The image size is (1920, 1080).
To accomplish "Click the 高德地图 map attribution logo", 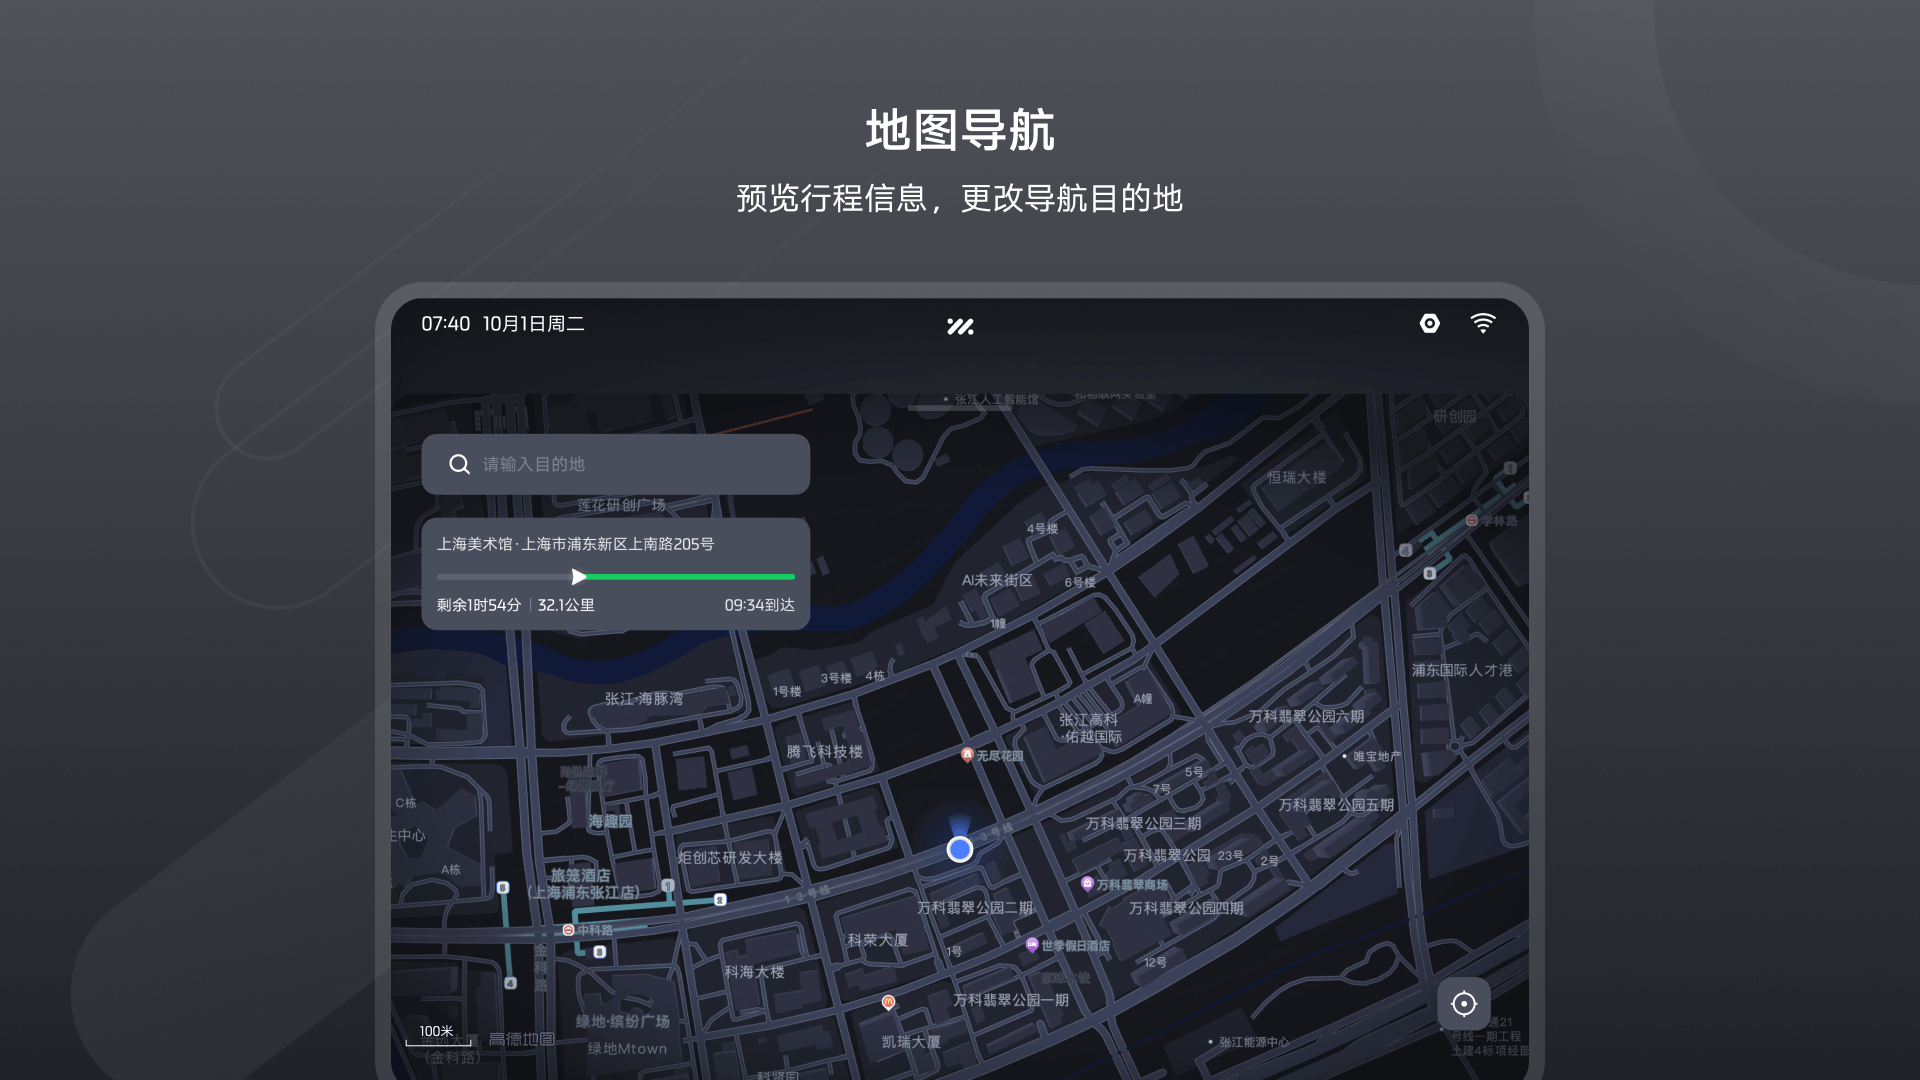I will pos(521,1039).
